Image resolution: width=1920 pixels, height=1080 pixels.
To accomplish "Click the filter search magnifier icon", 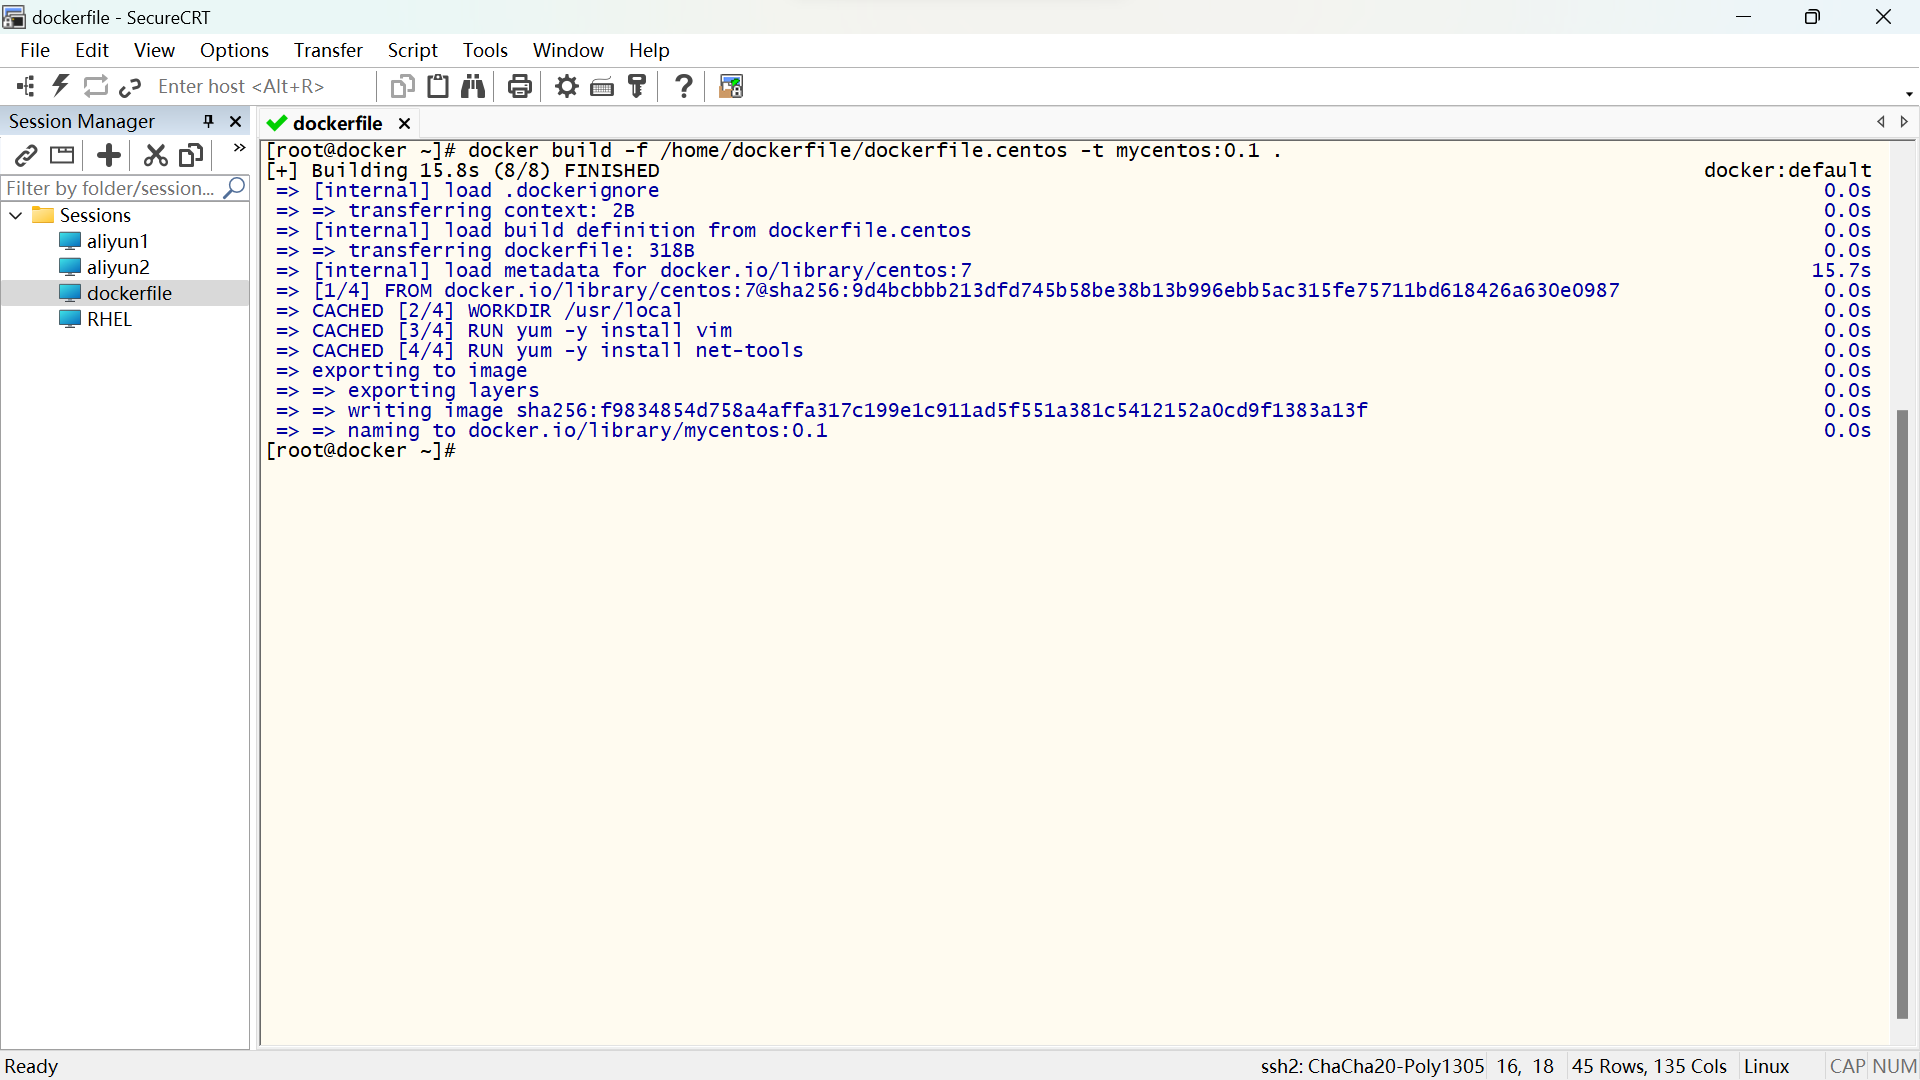I will click(x=235, y=188).
